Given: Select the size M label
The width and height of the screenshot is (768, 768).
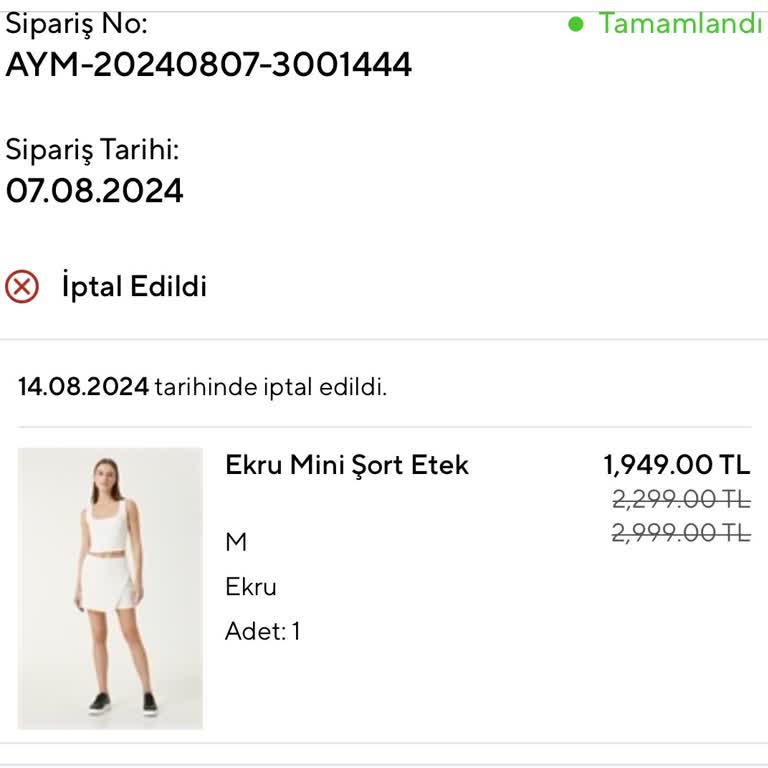Looking at the screenshot, I should point(236,542).
